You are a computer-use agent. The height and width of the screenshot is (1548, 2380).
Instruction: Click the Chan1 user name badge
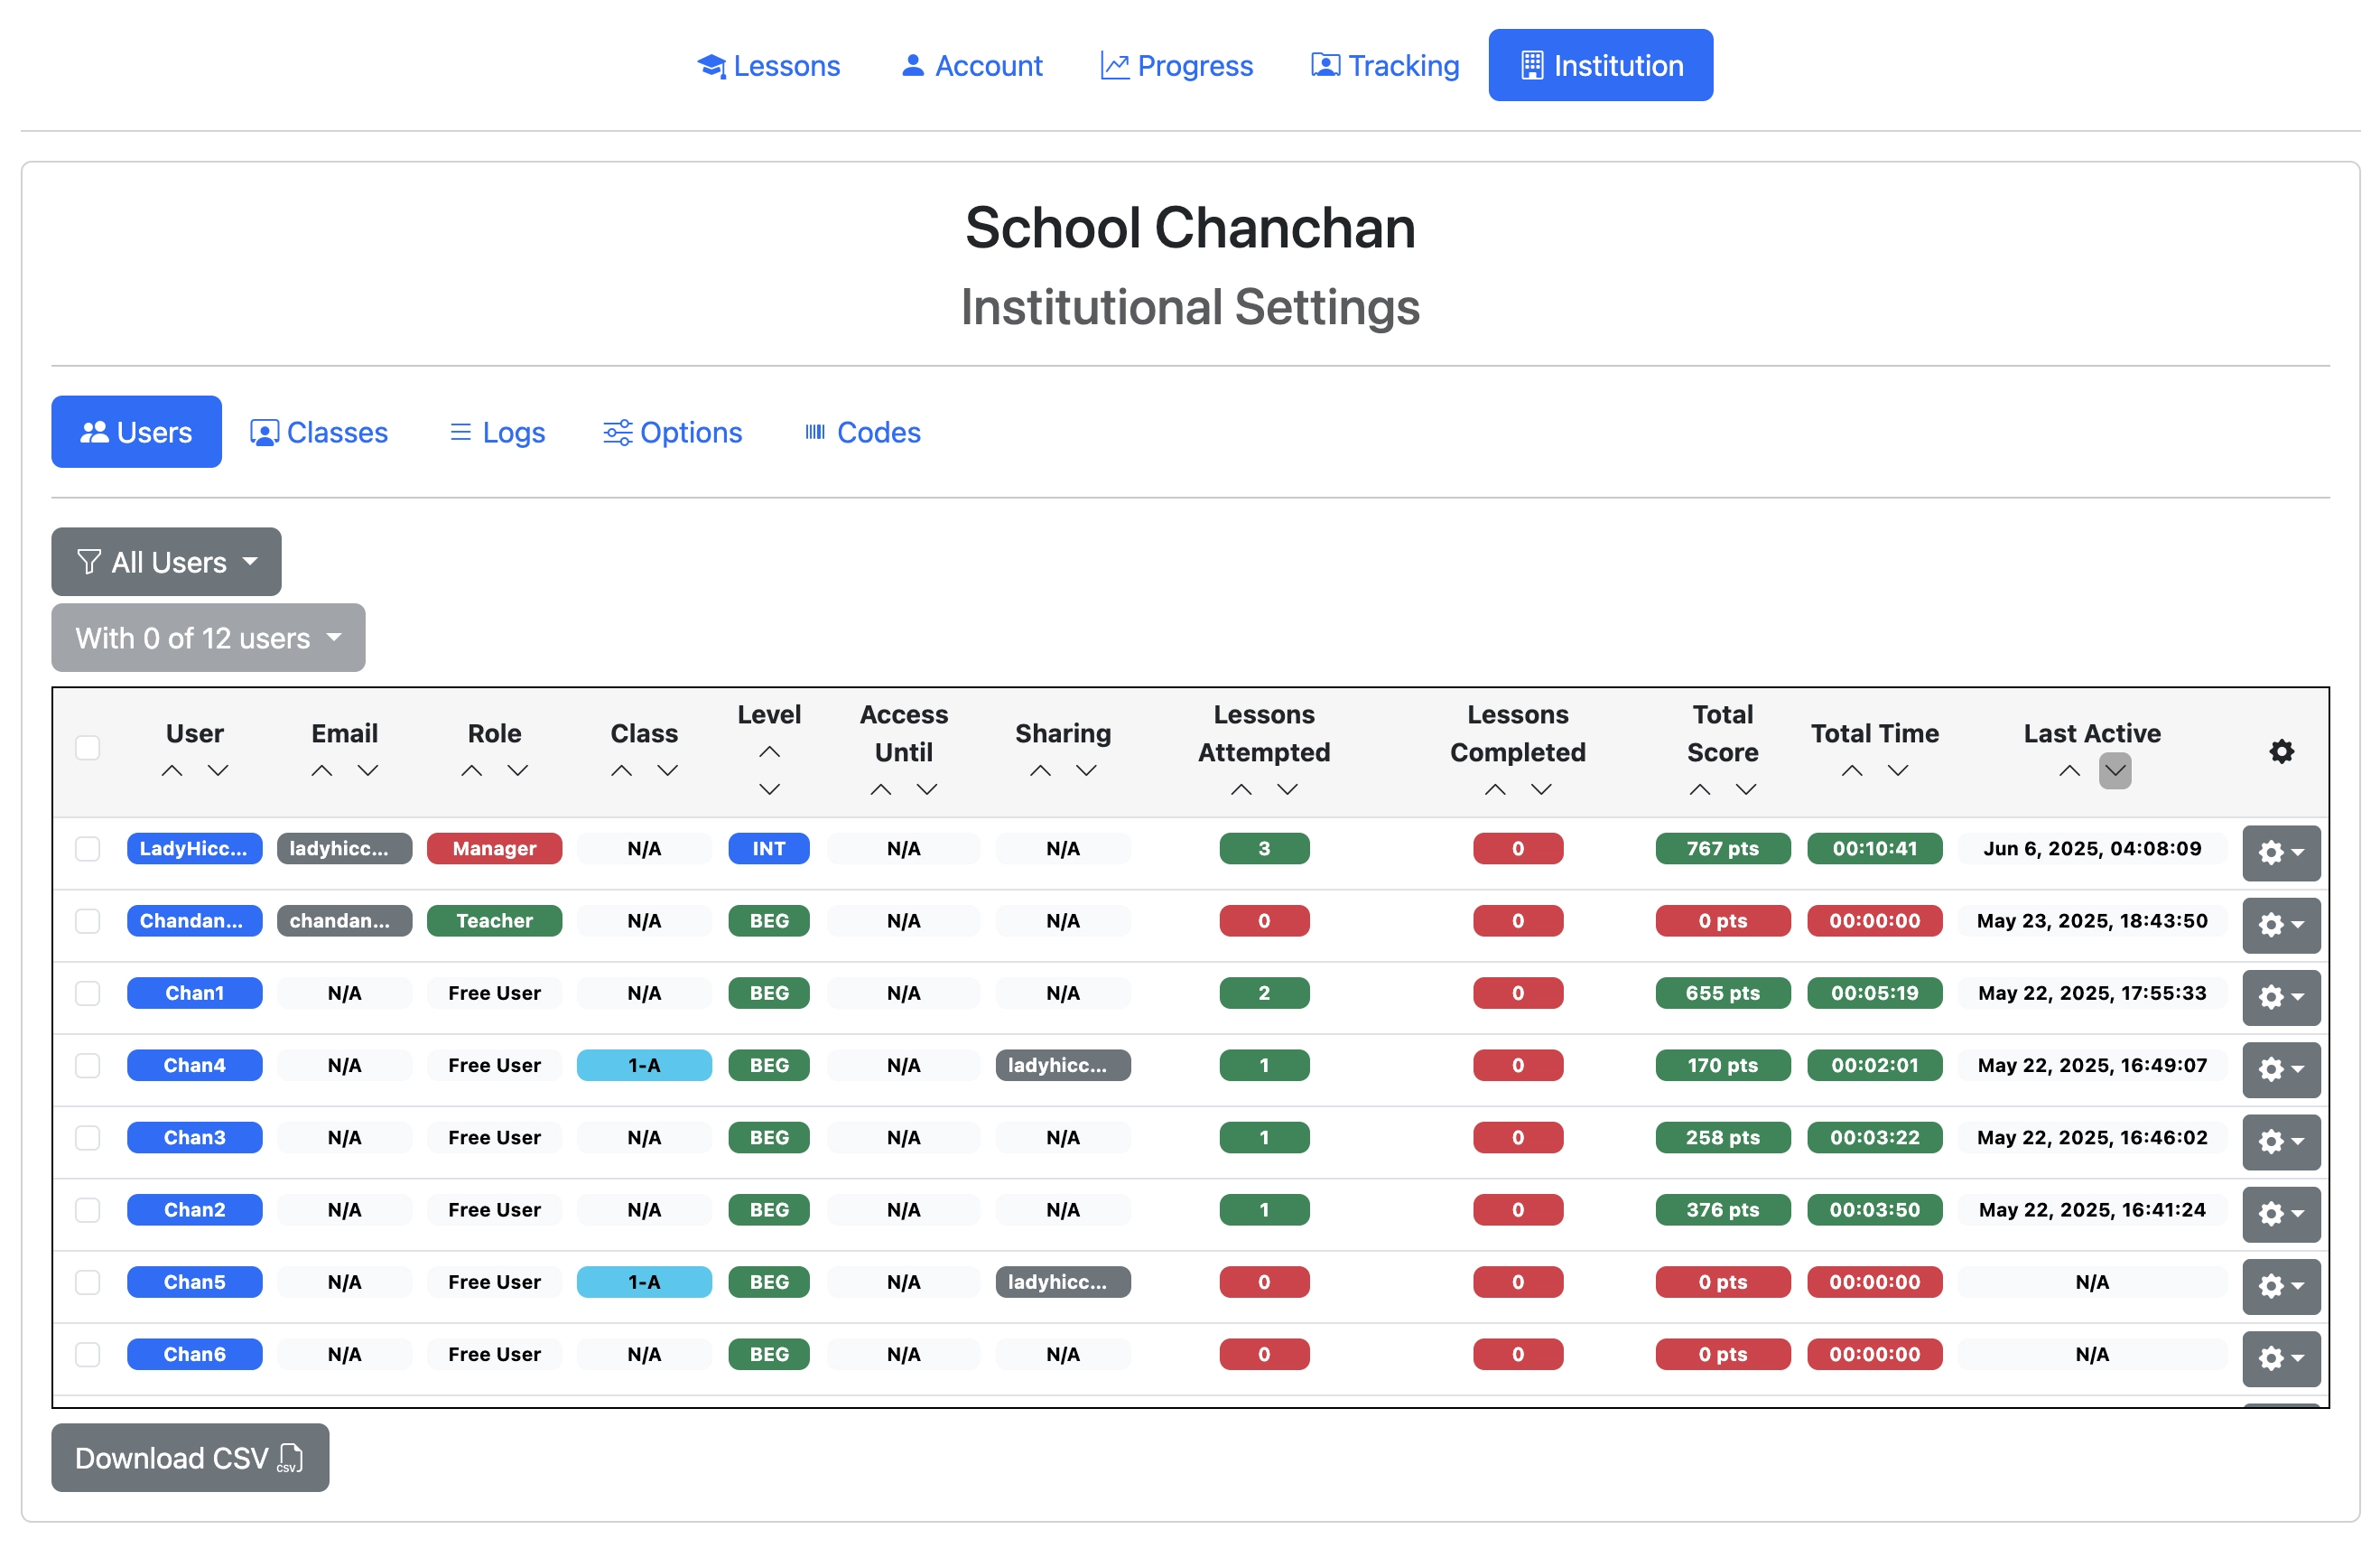(195, 993)
